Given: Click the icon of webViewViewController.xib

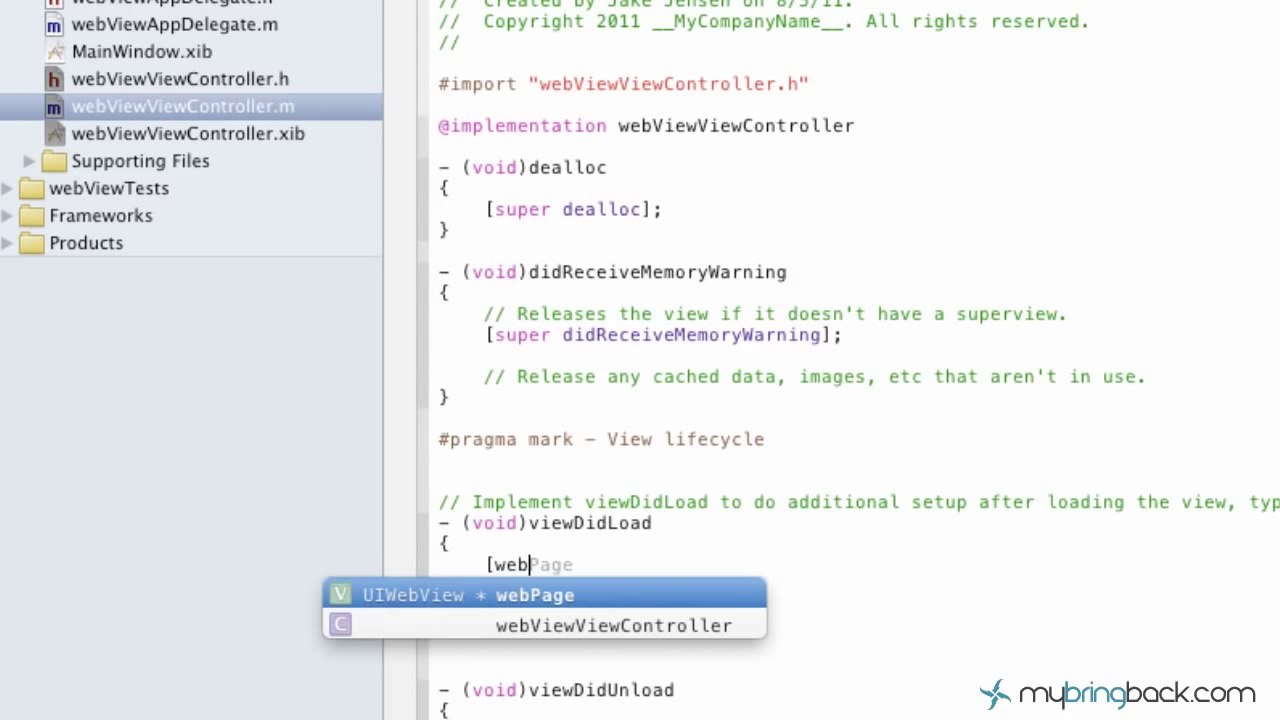Looking at the screenshot, I should 55,134.
